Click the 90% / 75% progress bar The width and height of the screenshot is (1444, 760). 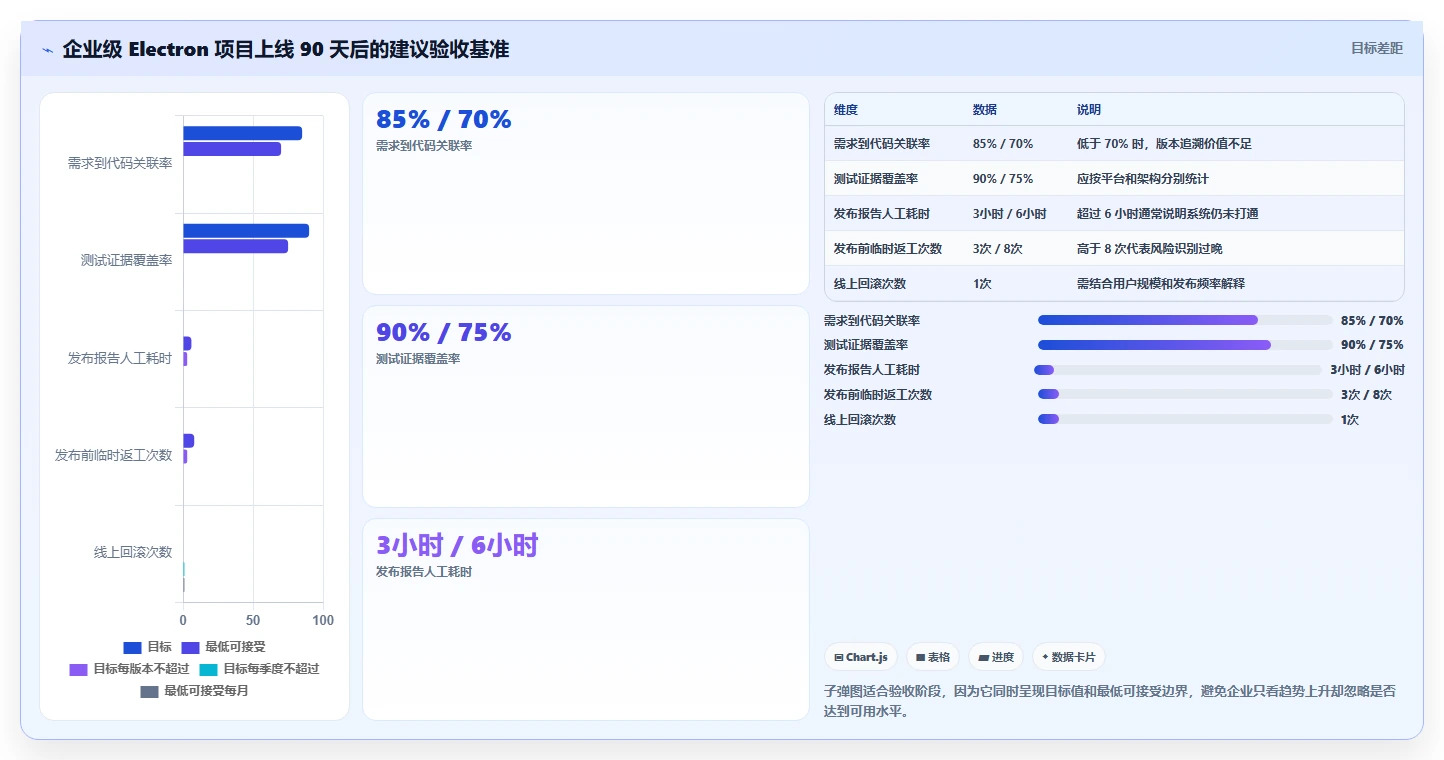tap(1185, 345)
